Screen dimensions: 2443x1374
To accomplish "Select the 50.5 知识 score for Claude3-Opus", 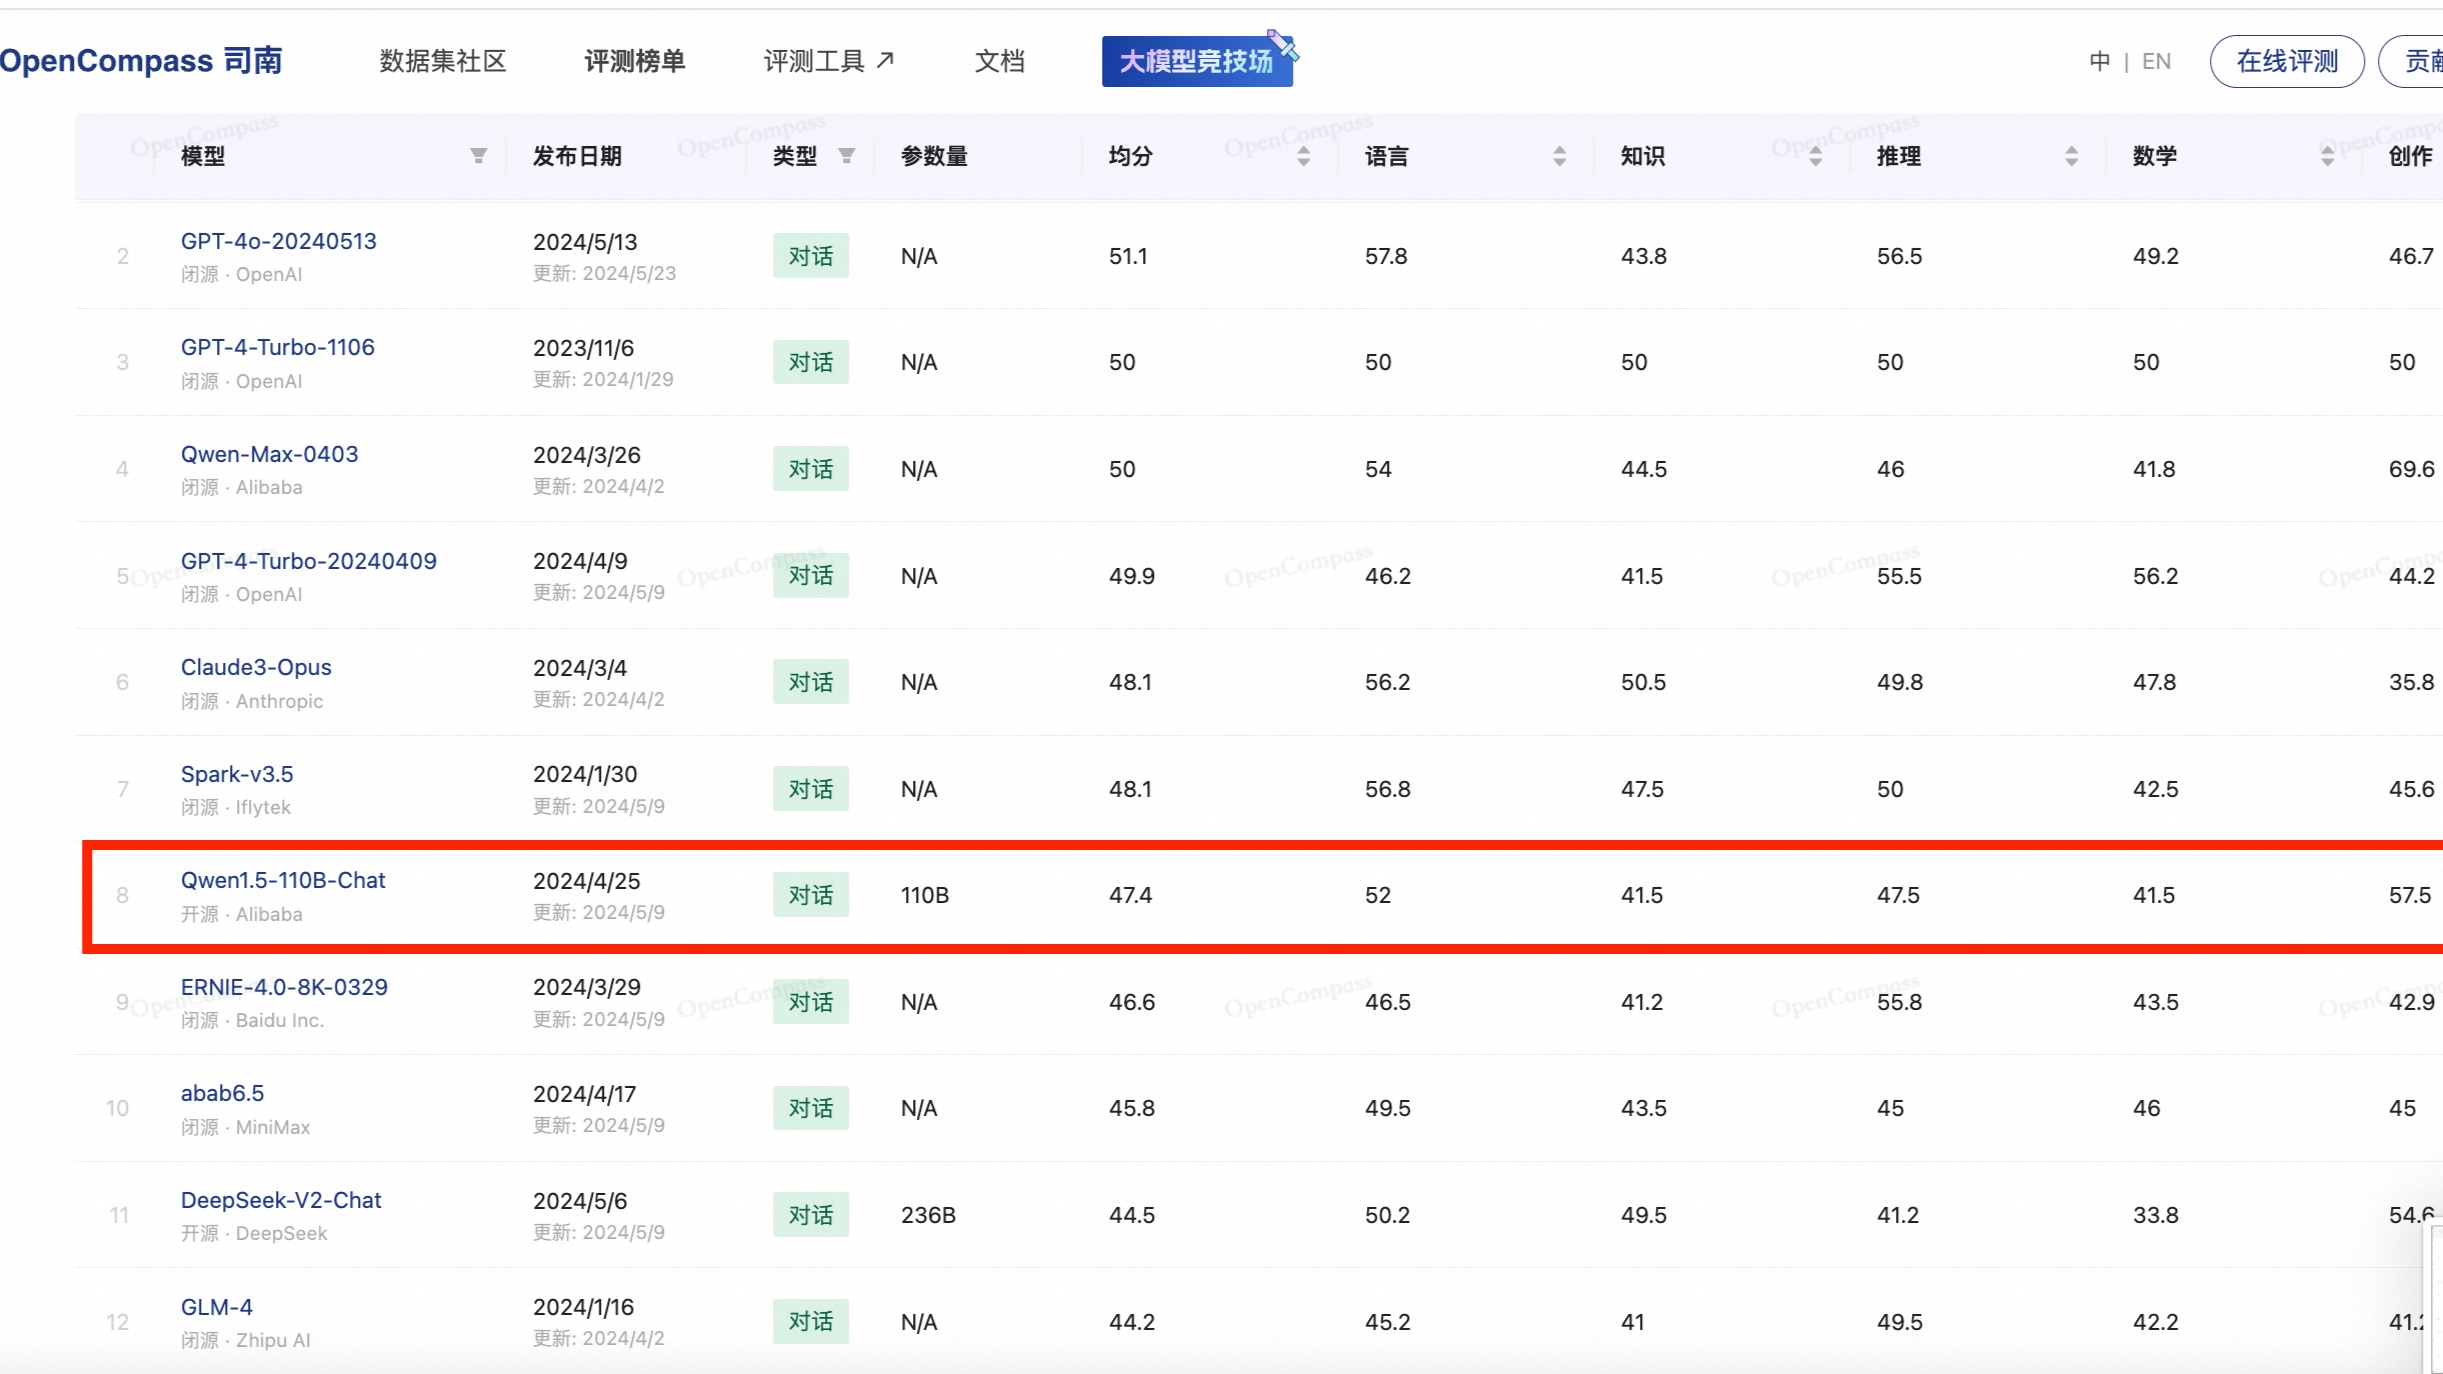I will click(1644, 682).
